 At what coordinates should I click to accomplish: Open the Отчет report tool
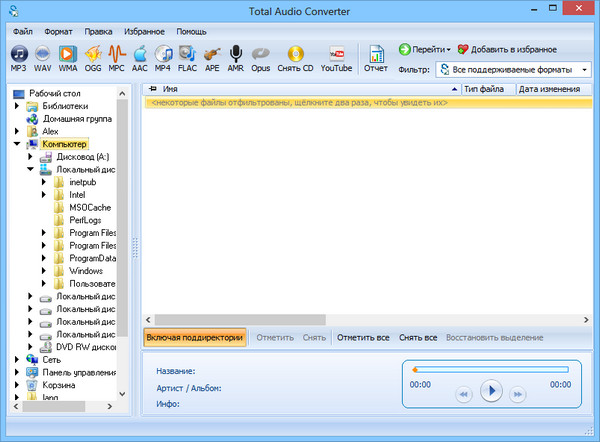point(376,58)
